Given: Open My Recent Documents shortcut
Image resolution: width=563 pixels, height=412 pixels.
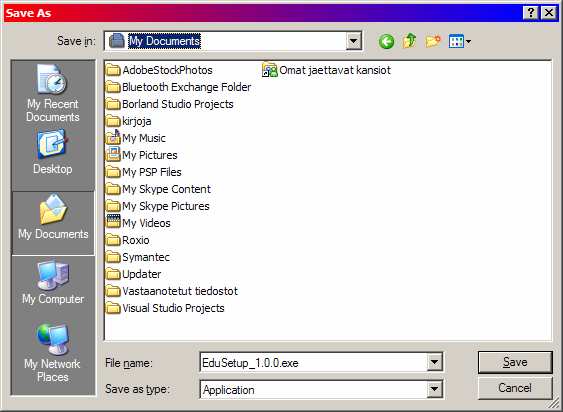Looking at the screenshot, I should pyautogui.click(x=53, y=94).
